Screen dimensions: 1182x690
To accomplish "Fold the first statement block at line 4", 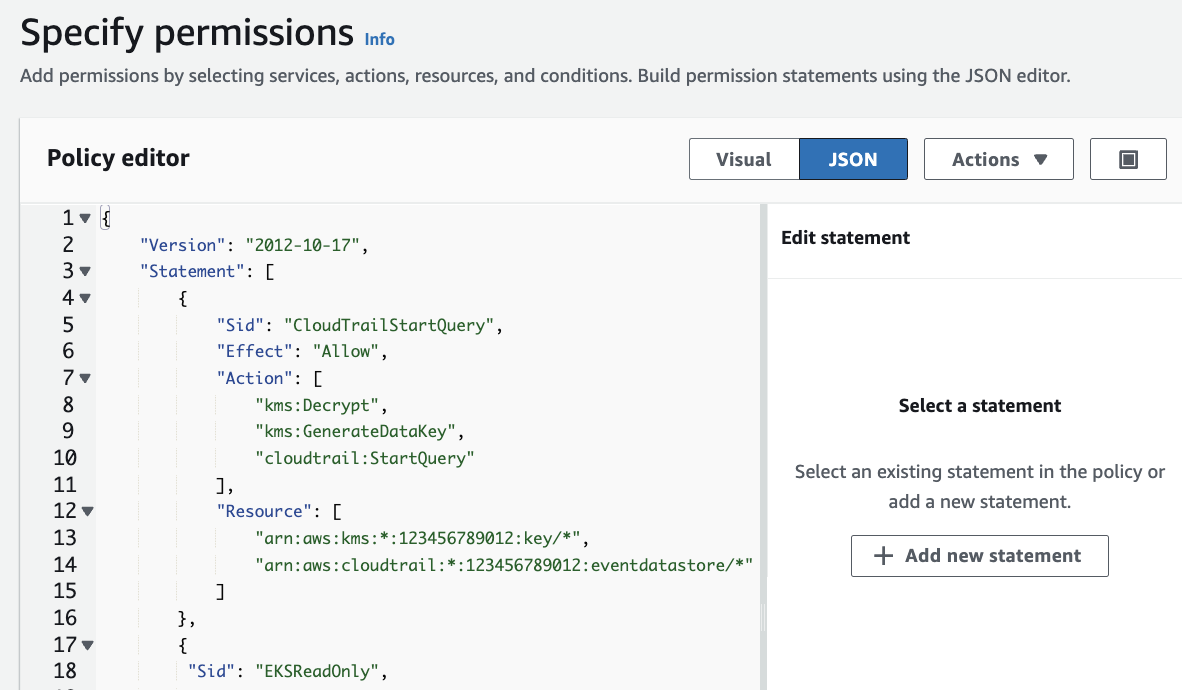I will (x=85, y=298).
